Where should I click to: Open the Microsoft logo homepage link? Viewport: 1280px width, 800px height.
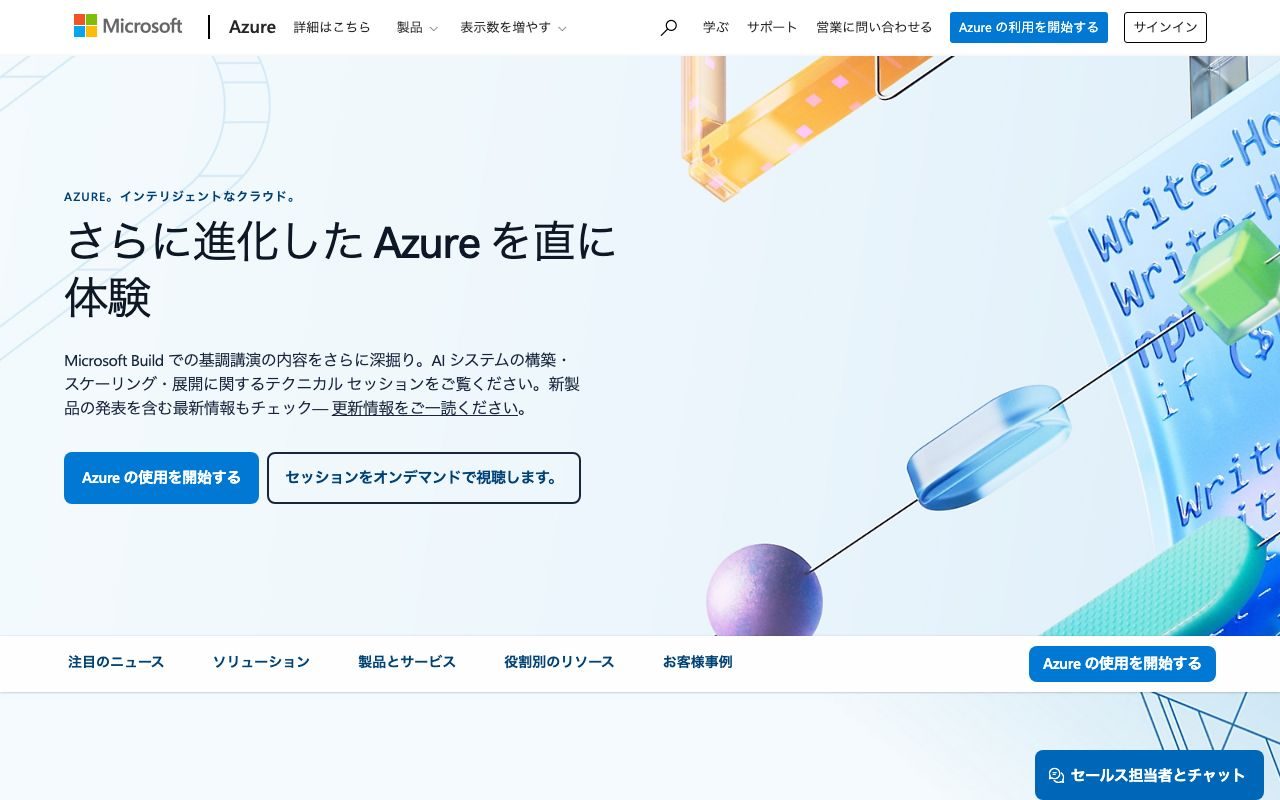click(128, 26)
